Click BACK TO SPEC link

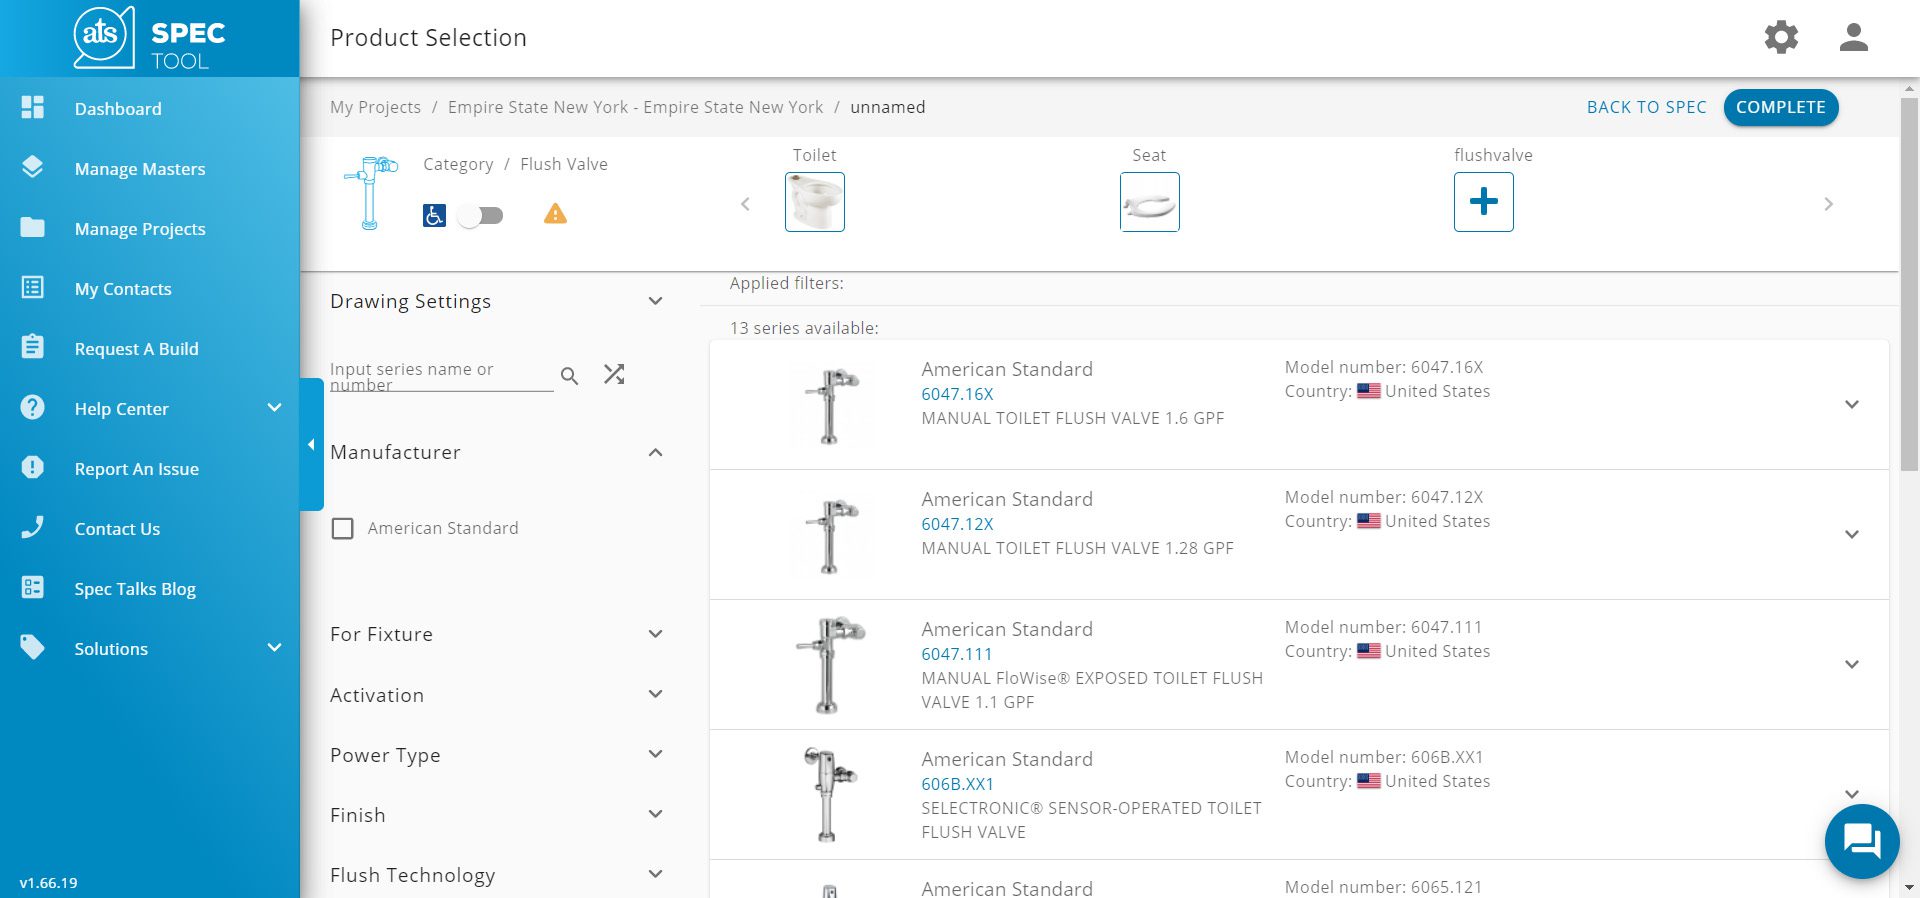pyautogui.click(x=1646, y=107)
